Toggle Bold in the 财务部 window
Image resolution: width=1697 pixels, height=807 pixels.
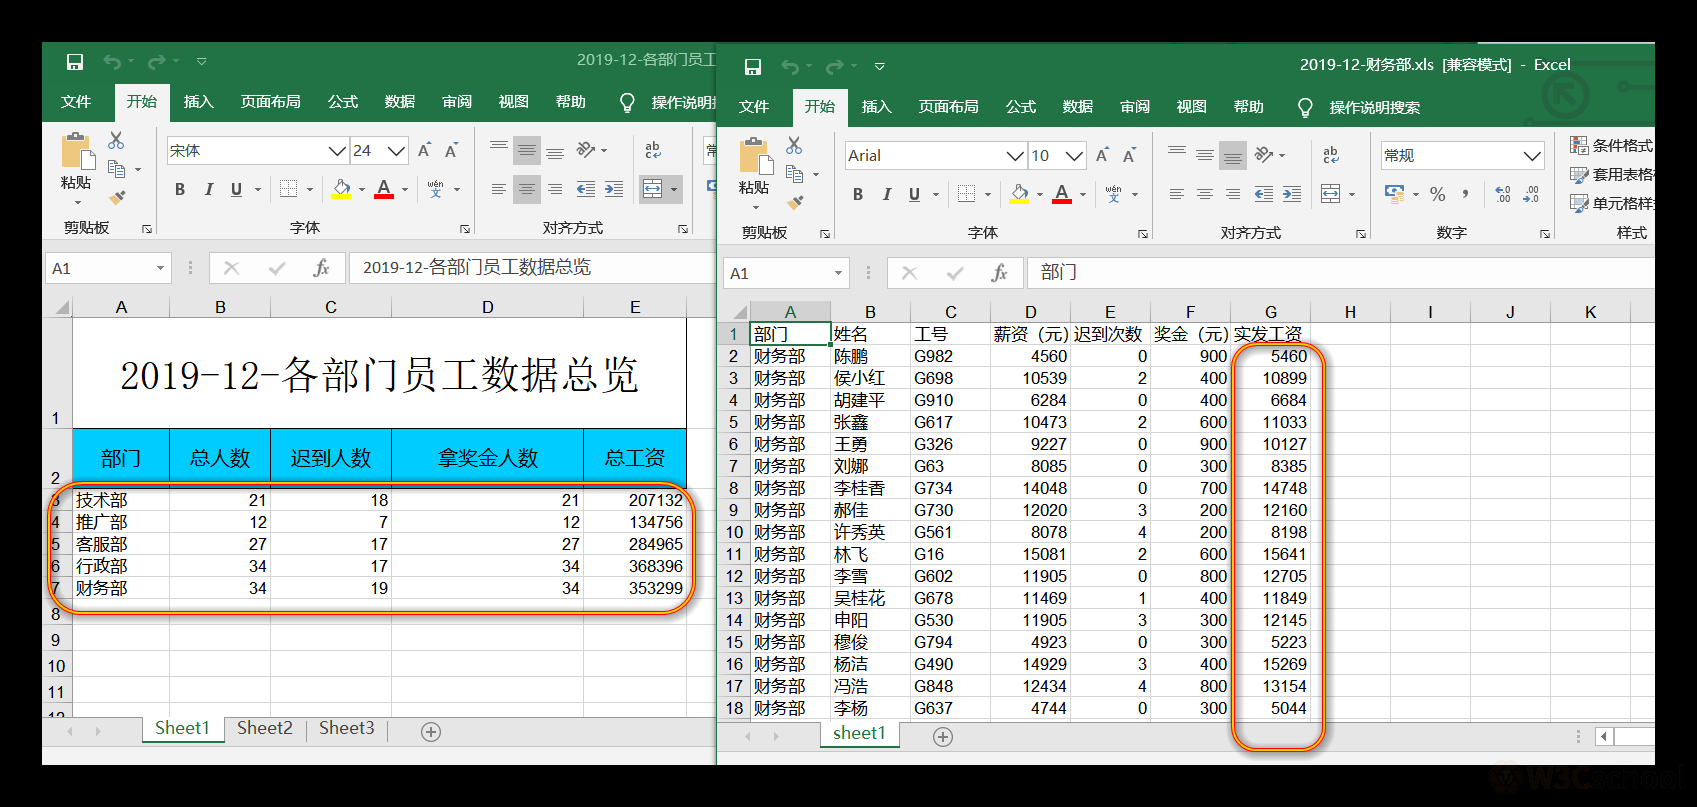[x=858, y=194]
